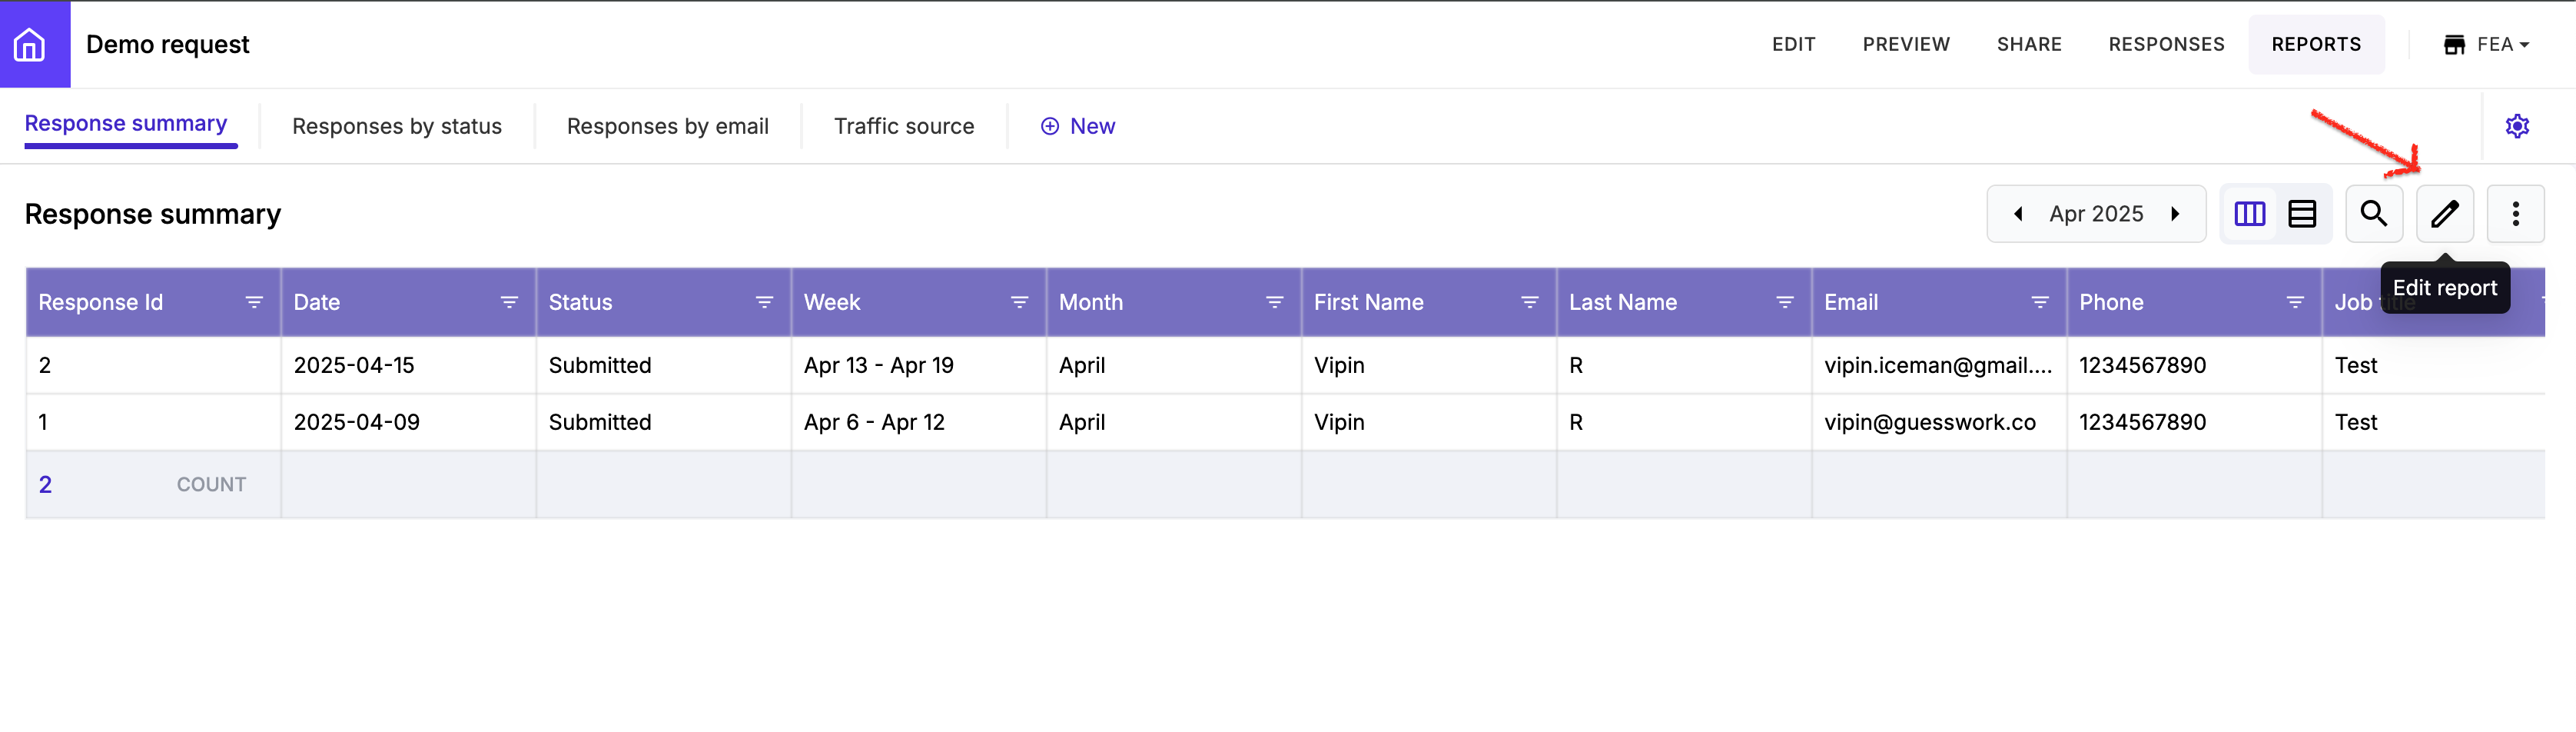Image resolution: width=2576 pixels, height=732 pixels.
Task: Click the search magnifier icon
Action: tap(2373, 214)
